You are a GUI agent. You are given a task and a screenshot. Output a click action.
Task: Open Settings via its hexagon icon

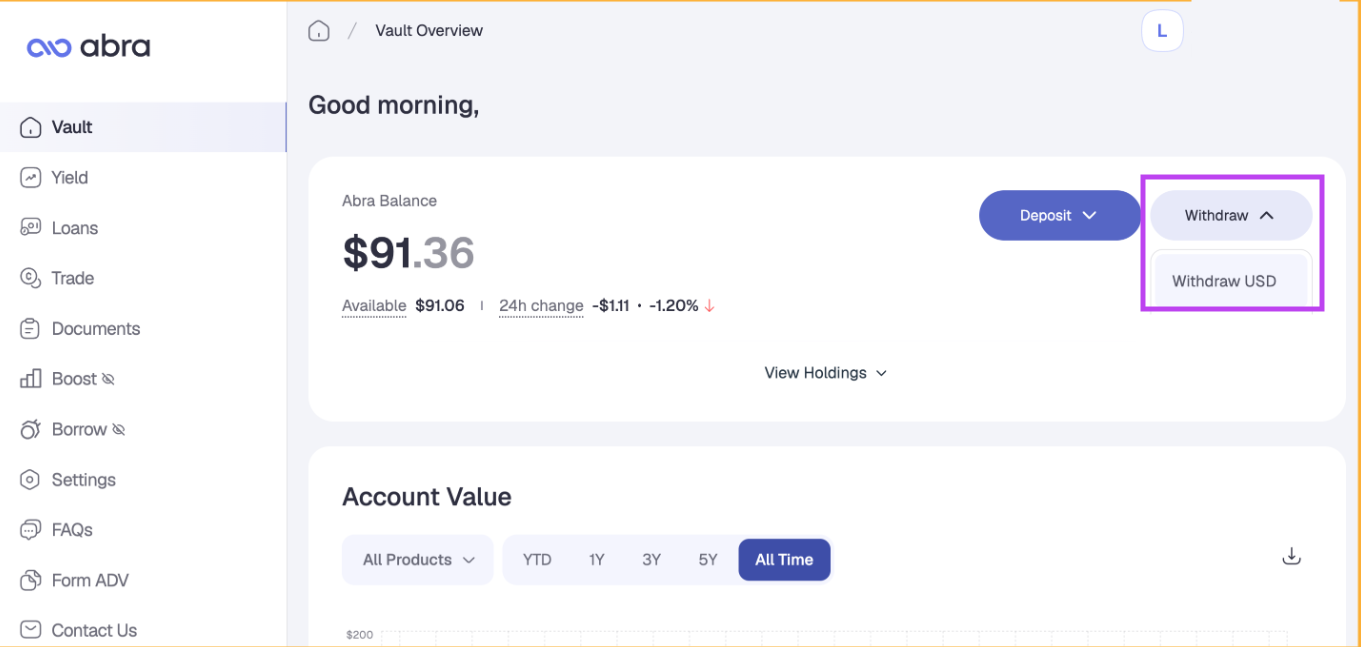point(31,479)
